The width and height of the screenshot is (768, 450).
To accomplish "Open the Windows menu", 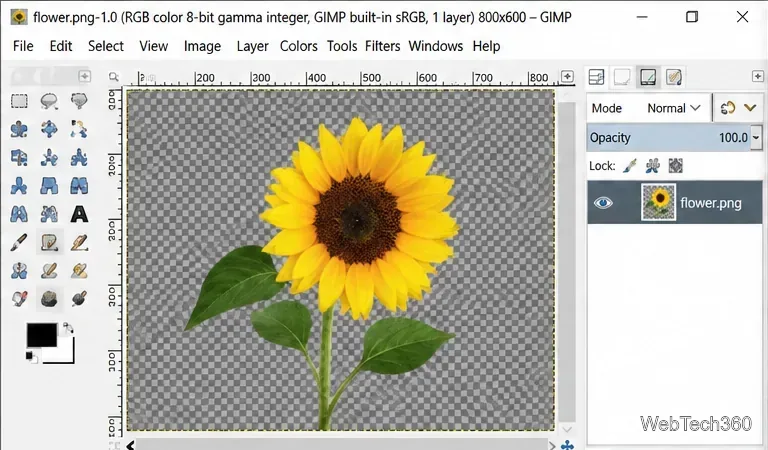I will 436,46.
